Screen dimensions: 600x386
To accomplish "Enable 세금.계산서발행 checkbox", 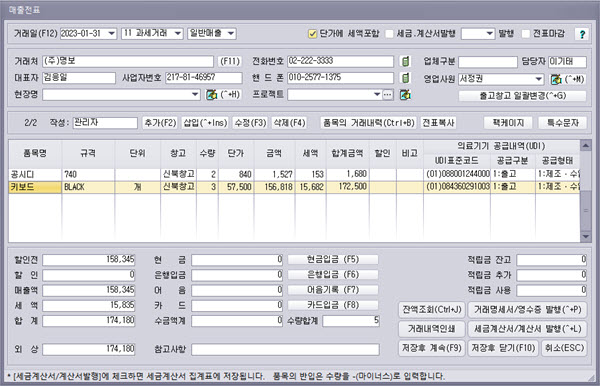I will tap(389, 34).
